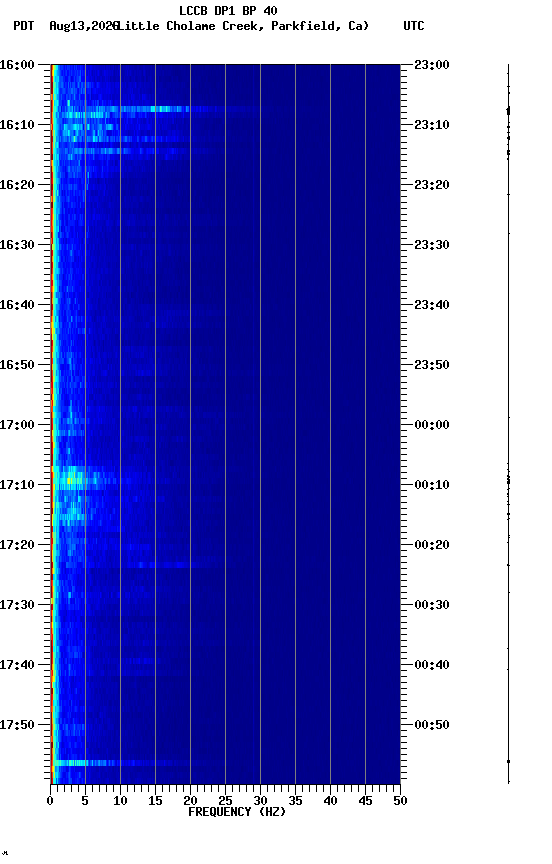Click the yellow energy burst near 17:09
Viewport: 552px width, 864px height.
coord(71,481)
